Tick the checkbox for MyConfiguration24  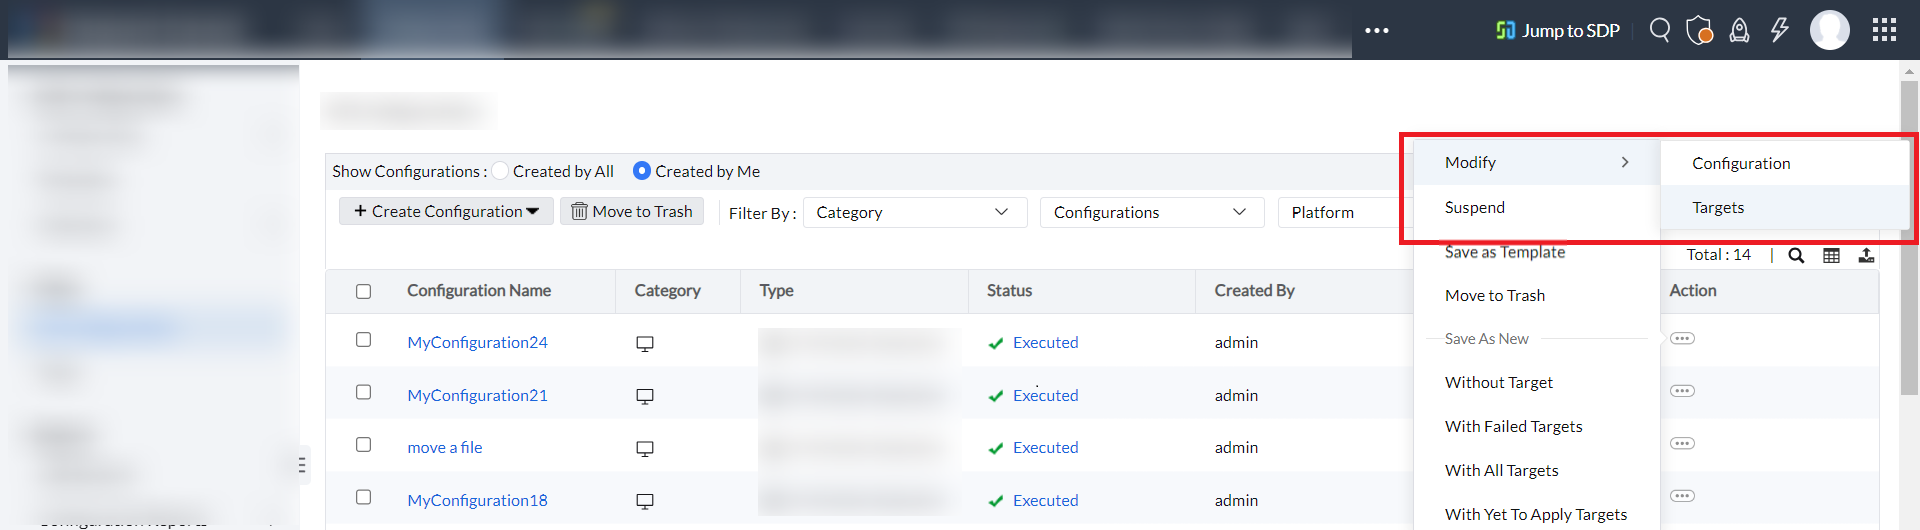pos(364,340)
